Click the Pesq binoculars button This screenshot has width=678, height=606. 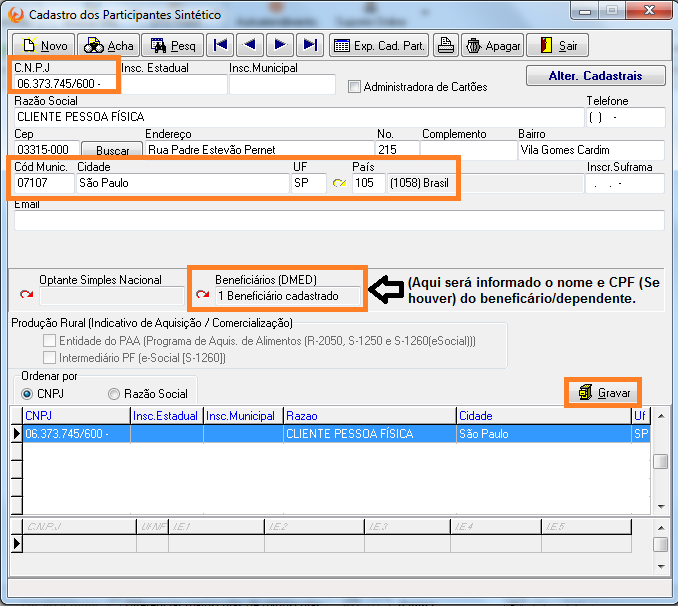[x=173, y=46]
